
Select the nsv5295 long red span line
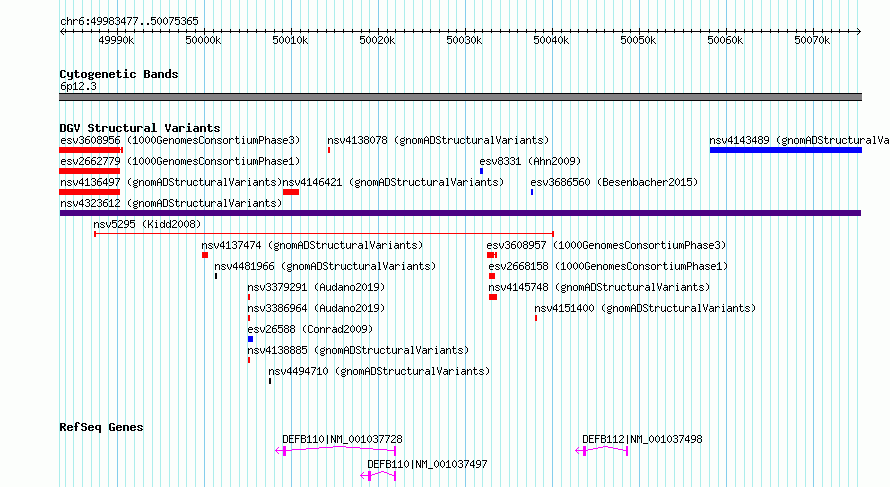coord(324,234)
